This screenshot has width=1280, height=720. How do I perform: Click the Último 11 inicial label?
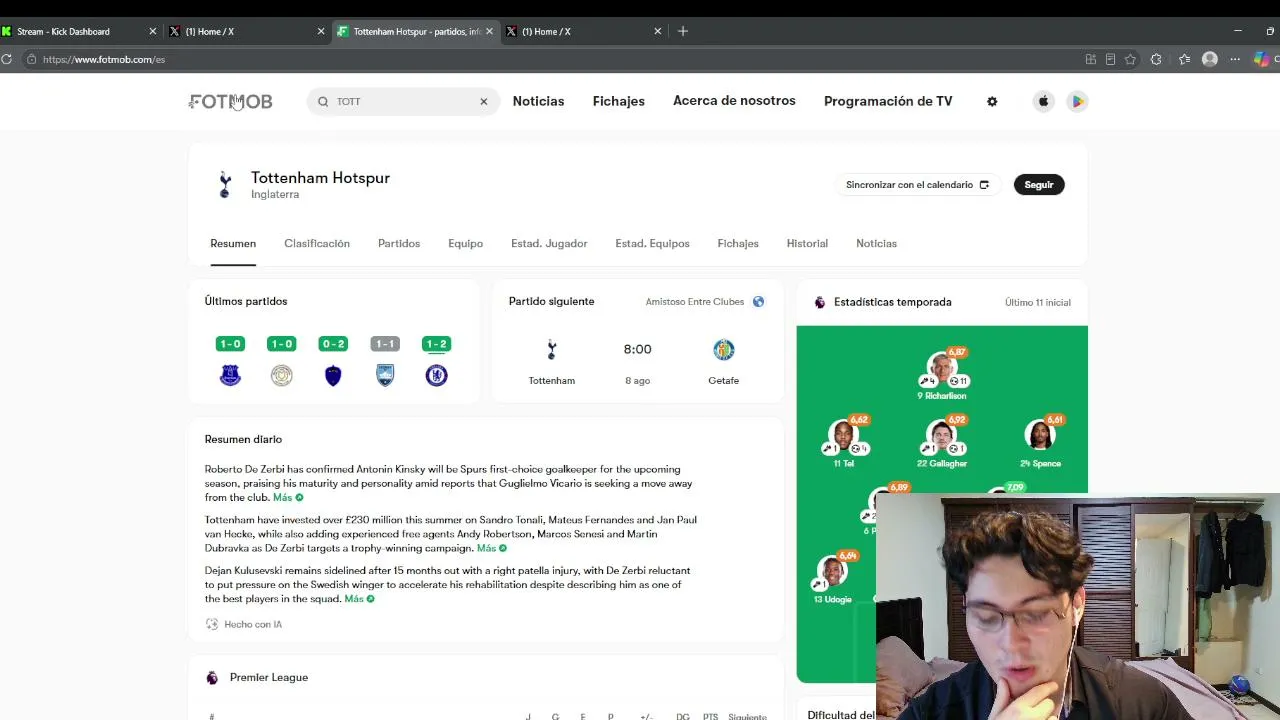(x=1038, y=302)
